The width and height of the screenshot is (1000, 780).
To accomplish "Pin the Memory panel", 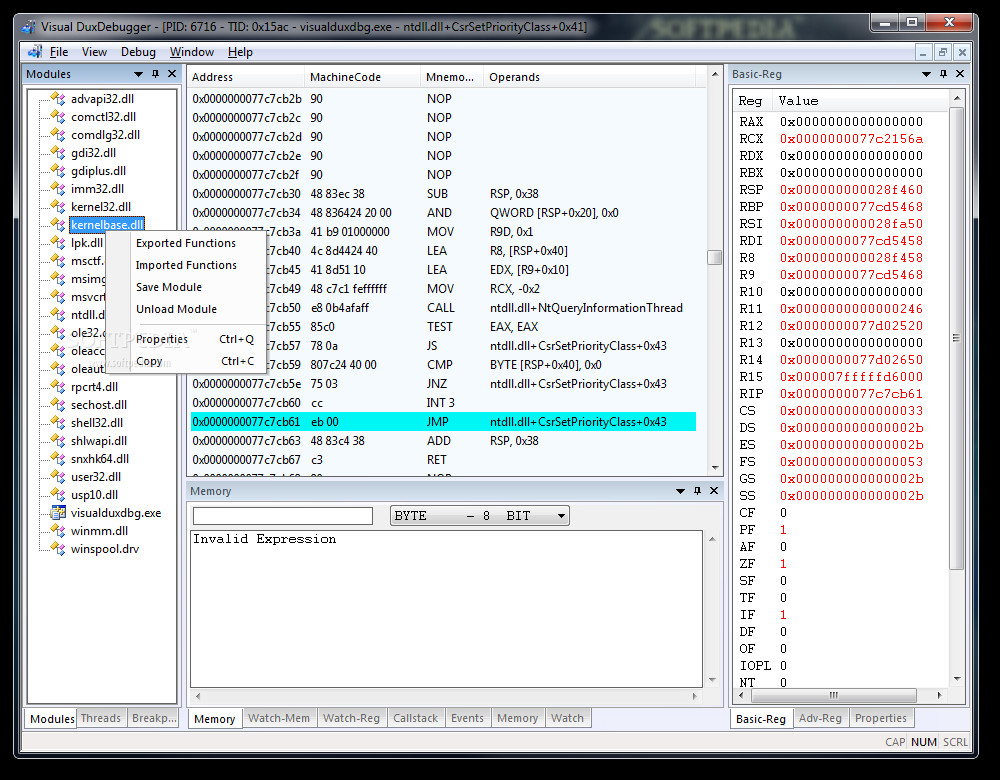I will [x=697, y=490].
